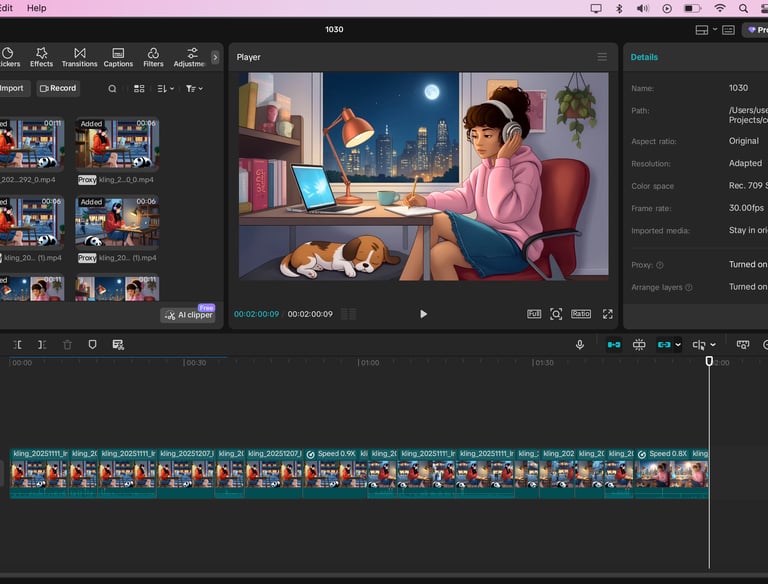Expand the media filter dropdown
The image size is (768, 584).
pos(194,89)
